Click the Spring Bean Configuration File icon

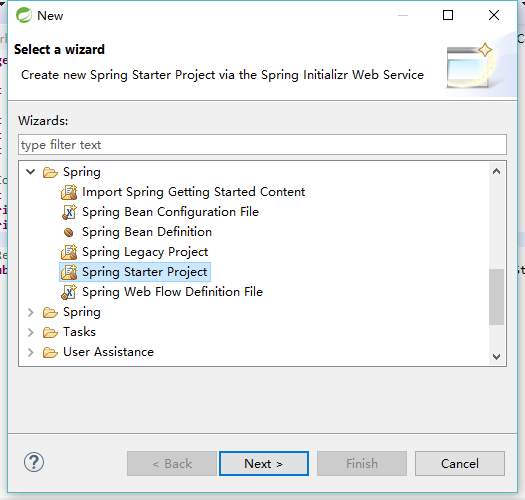point(69,212)
